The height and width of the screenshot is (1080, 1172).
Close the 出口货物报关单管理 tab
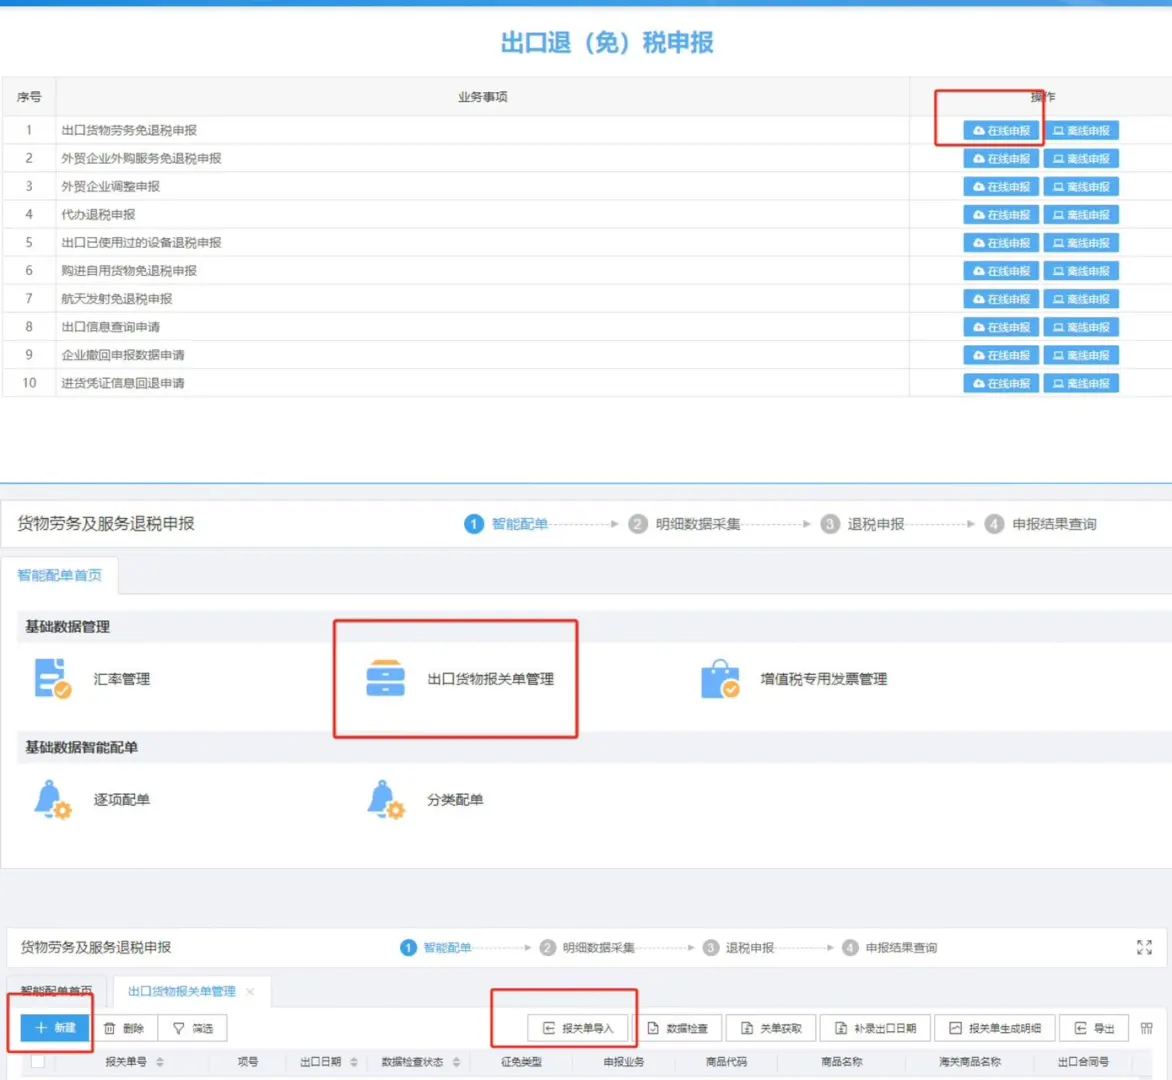(x=248, y=992)
